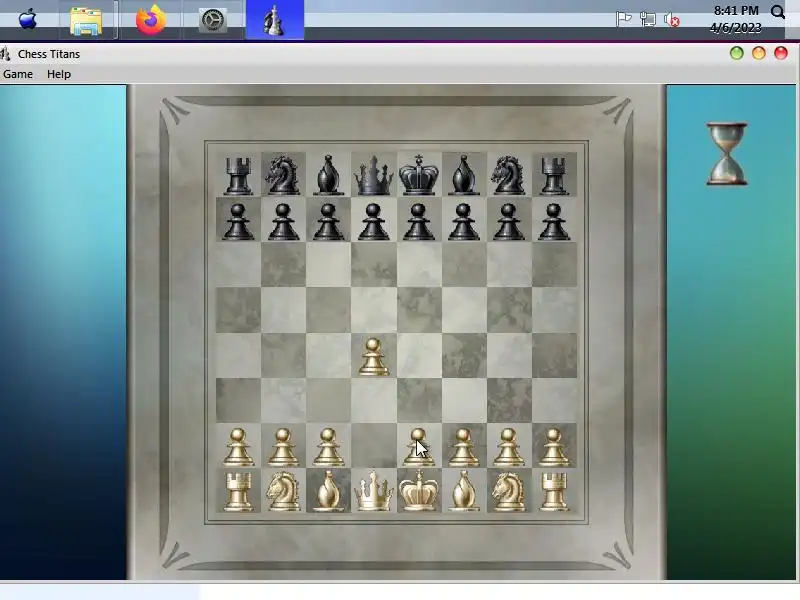The image size is (800, 600).
Task: Select the white pawn on e2
Action: pyautogui.click(x=418, y=447)
